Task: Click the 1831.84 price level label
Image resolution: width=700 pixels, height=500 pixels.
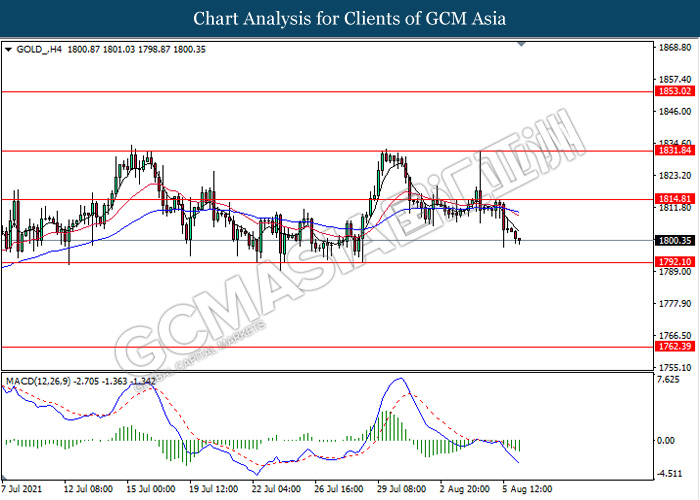Action: pos(675,150)
